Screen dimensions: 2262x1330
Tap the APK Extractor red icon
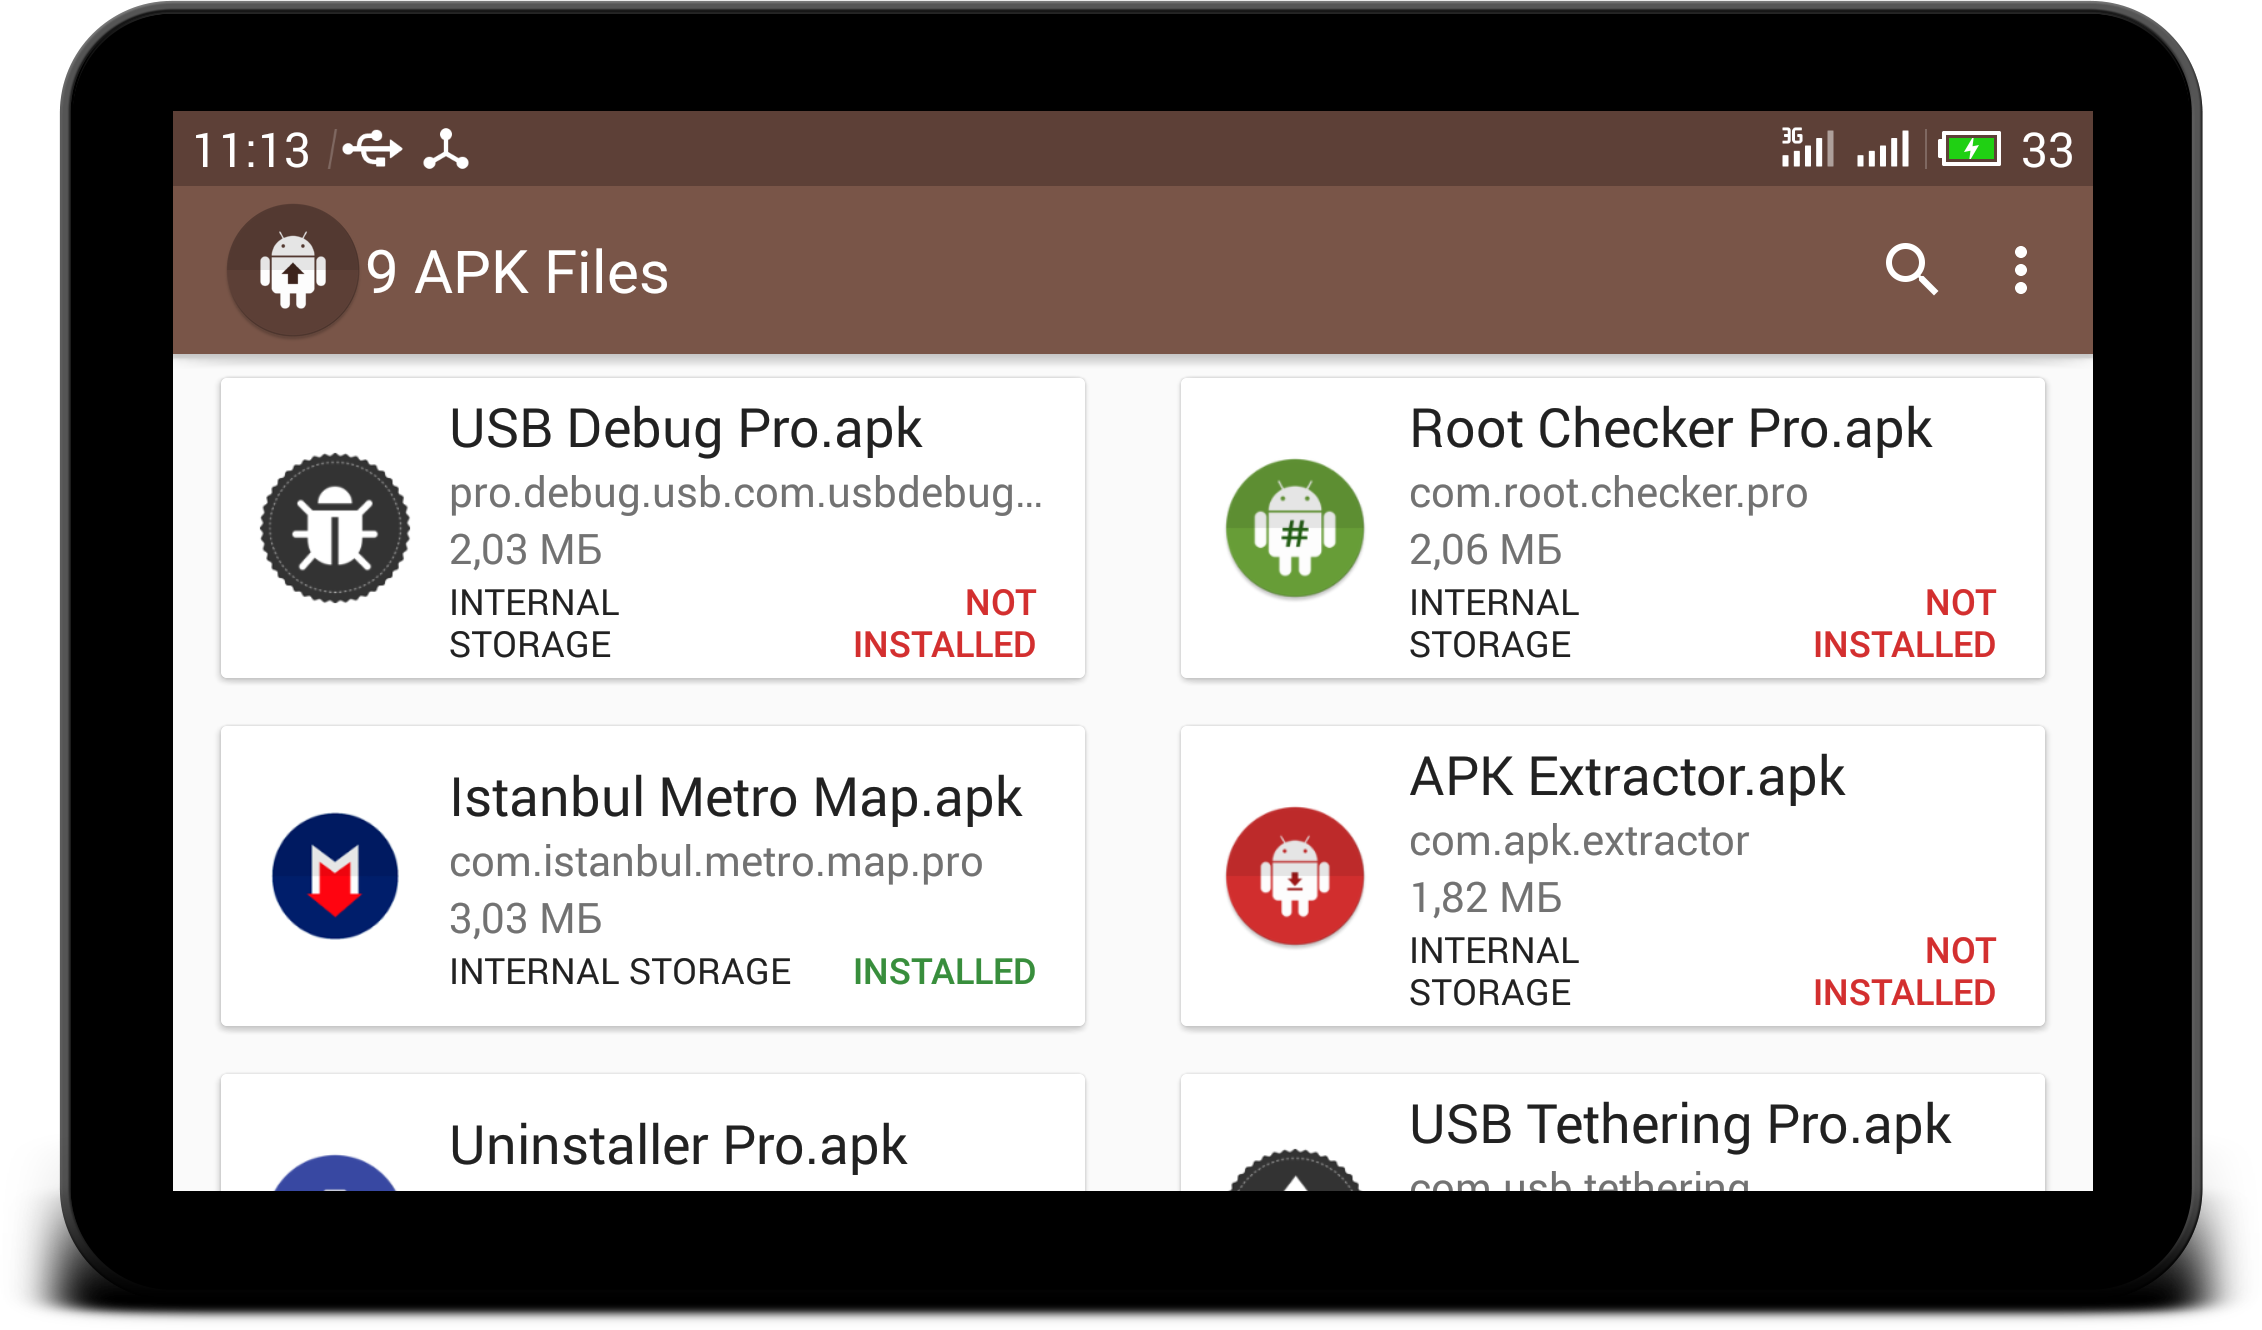tap(1294, 876)
